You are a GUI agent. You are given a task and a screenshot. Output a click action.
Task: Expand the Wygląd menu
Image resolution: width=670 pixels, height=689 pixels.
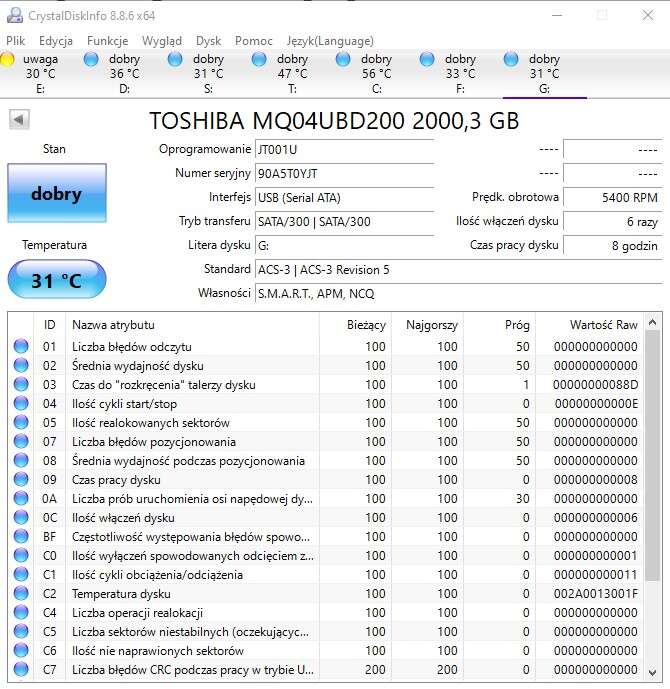pos(162,41)
